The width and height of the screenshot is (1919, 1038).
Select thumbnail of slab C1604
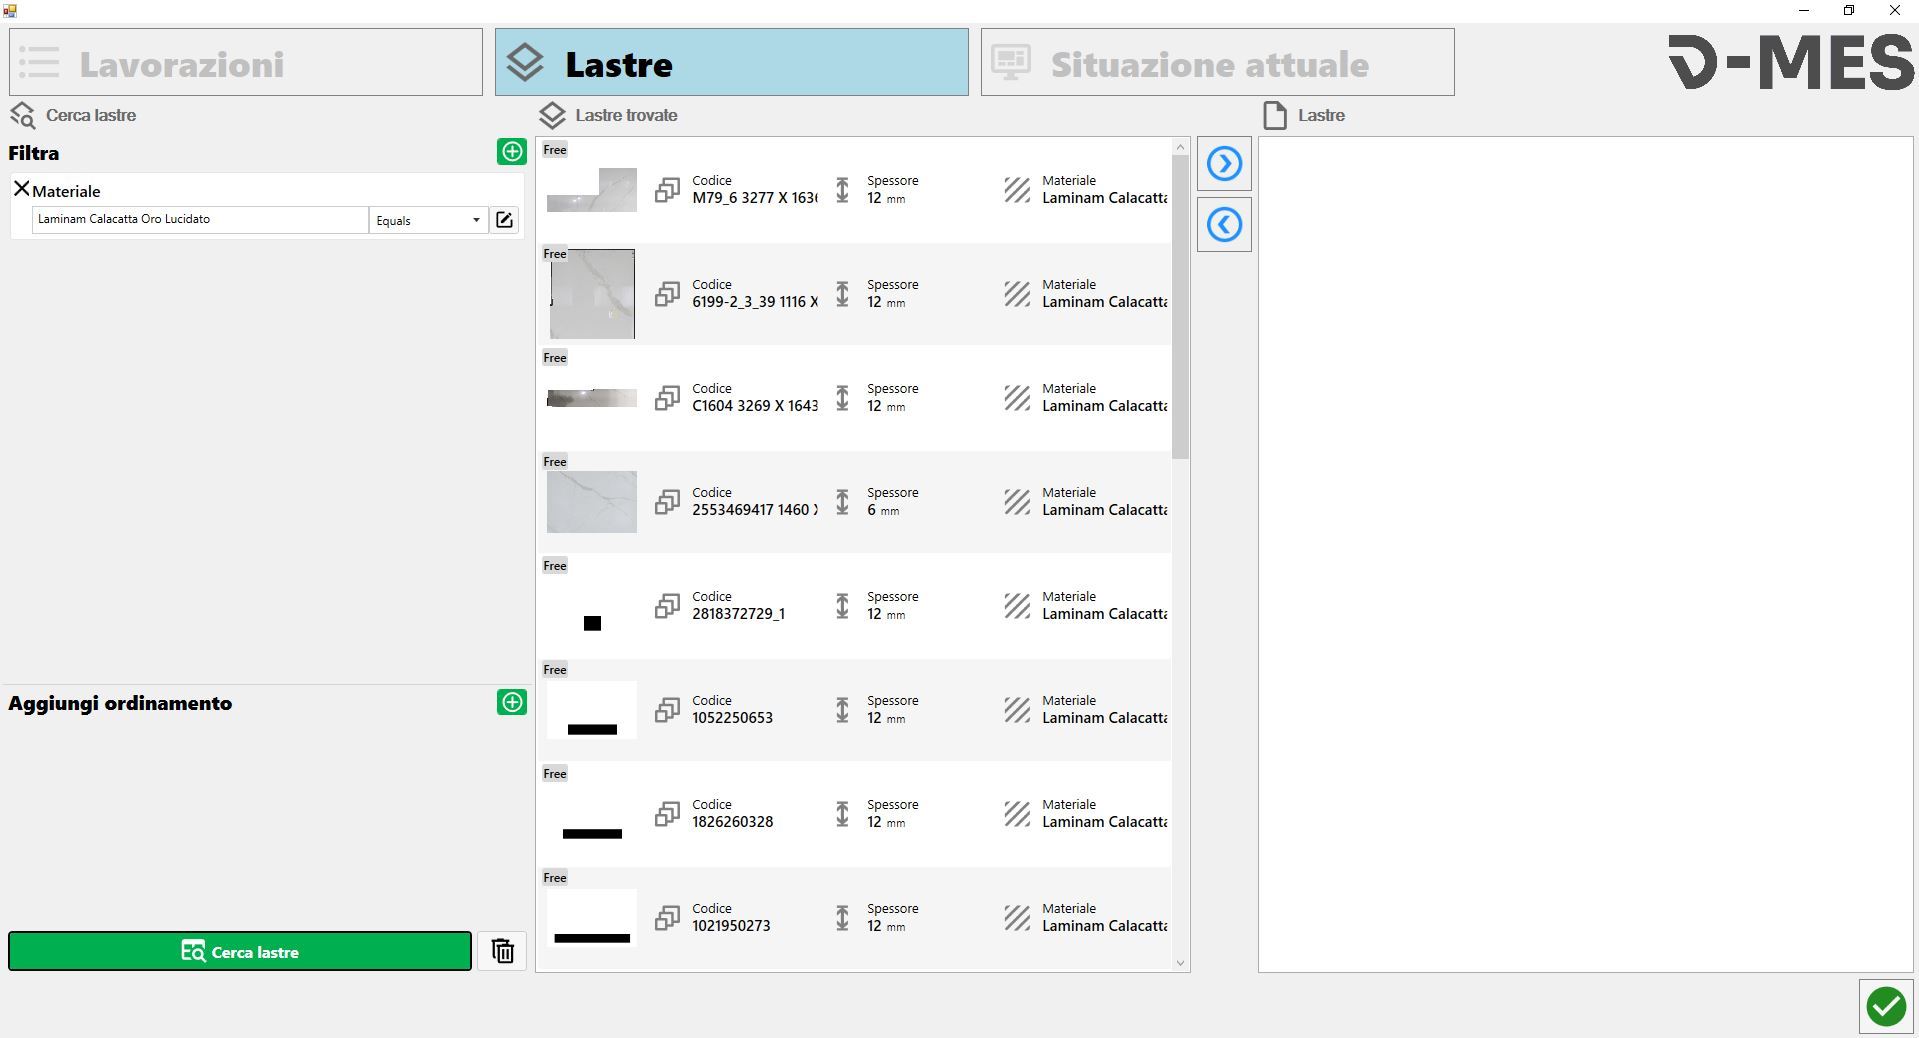click(x=592, y=398)
